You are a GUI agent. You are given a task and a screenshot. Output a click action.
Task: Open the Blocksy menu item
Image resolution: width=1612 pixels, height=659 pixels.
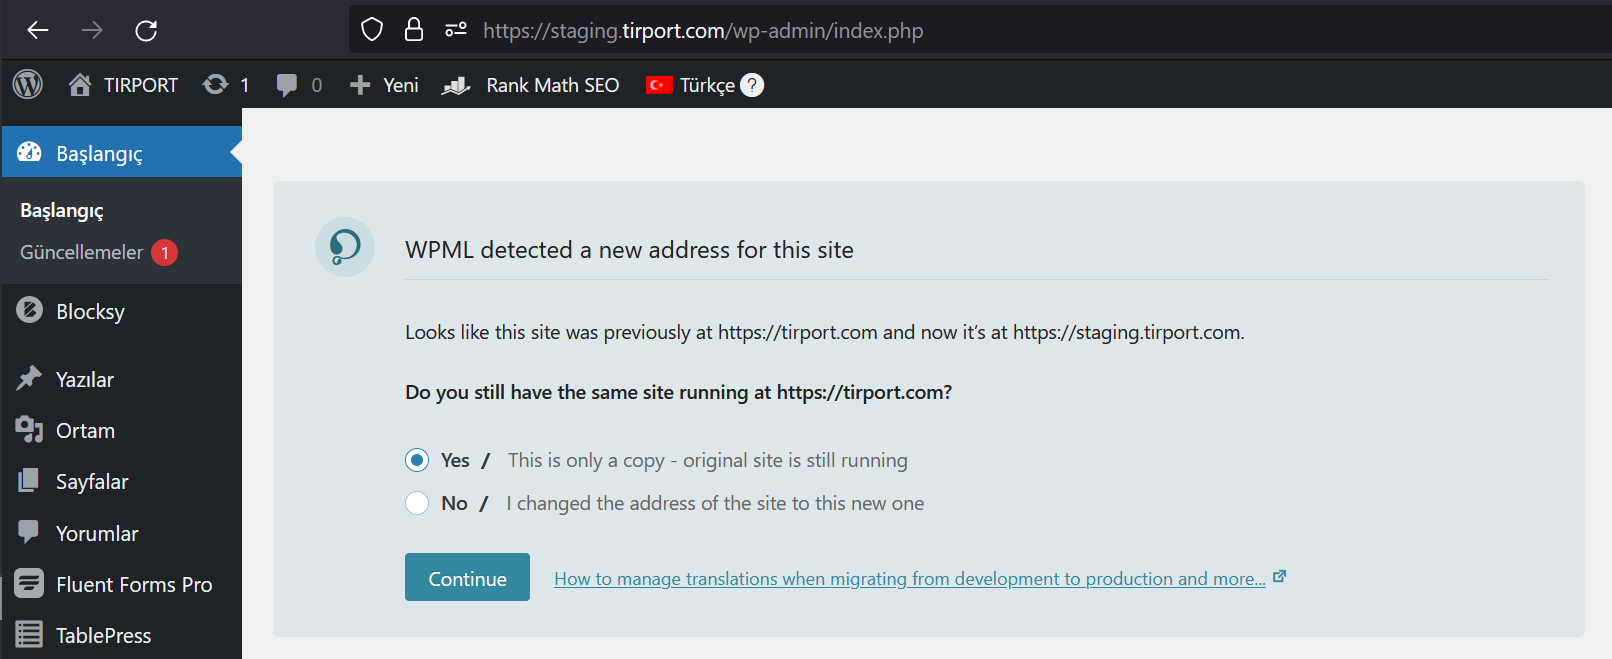point(91,311)
